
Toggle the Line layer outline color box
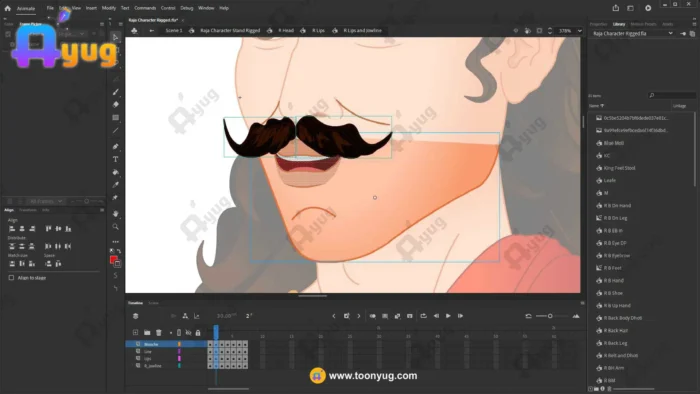click(179, 352)
